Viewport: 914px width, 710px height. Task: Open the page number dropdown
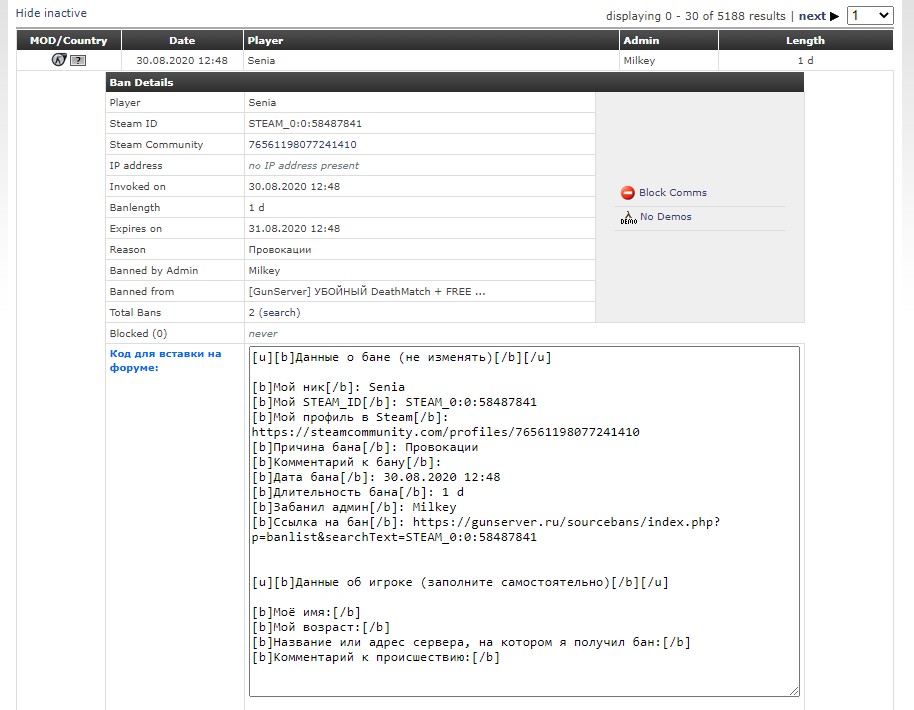click(x=869, y=16)
